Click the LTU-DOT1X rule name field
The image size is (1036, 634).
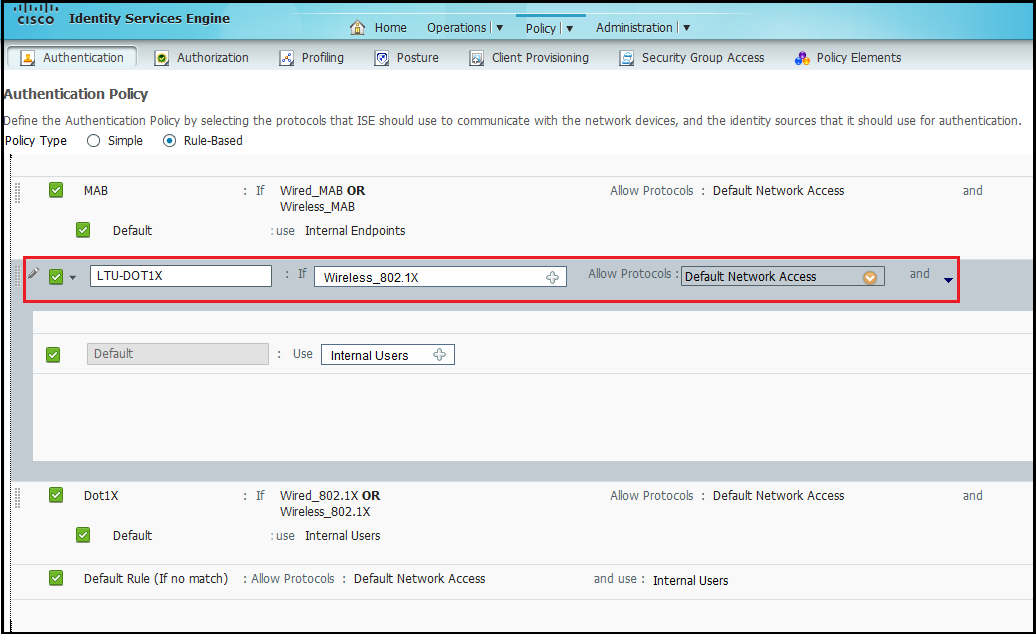pyautogui.click(x=180, y=276)
